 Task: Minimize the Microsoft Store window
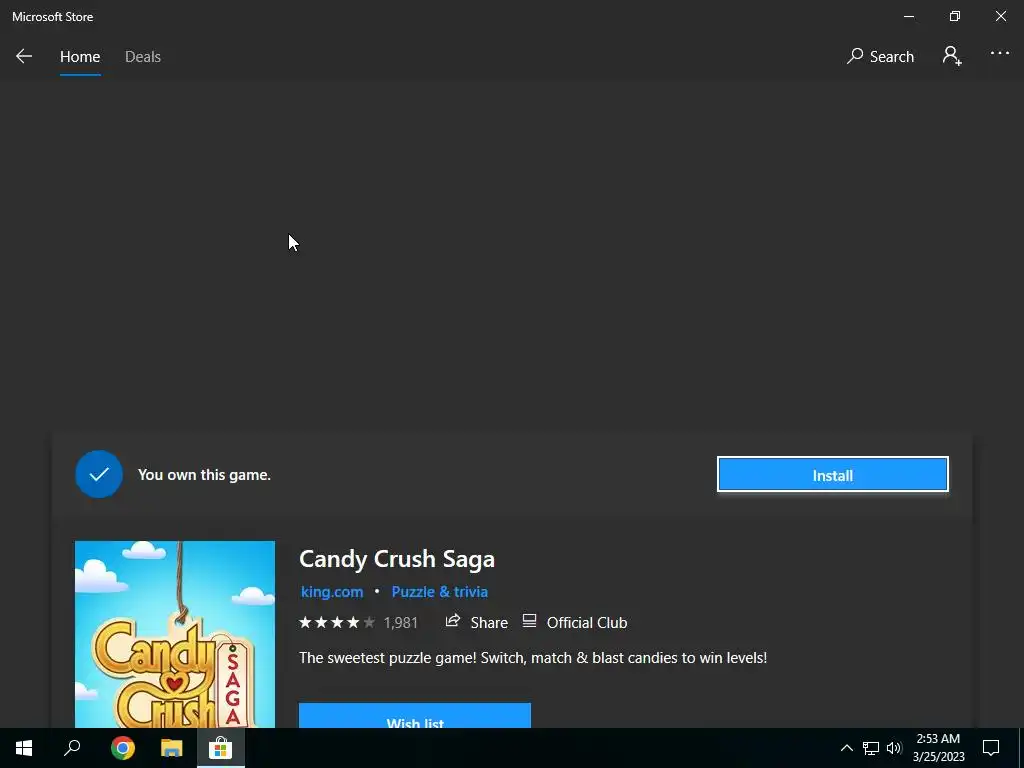pyautogui.click(x=909, y=16)
